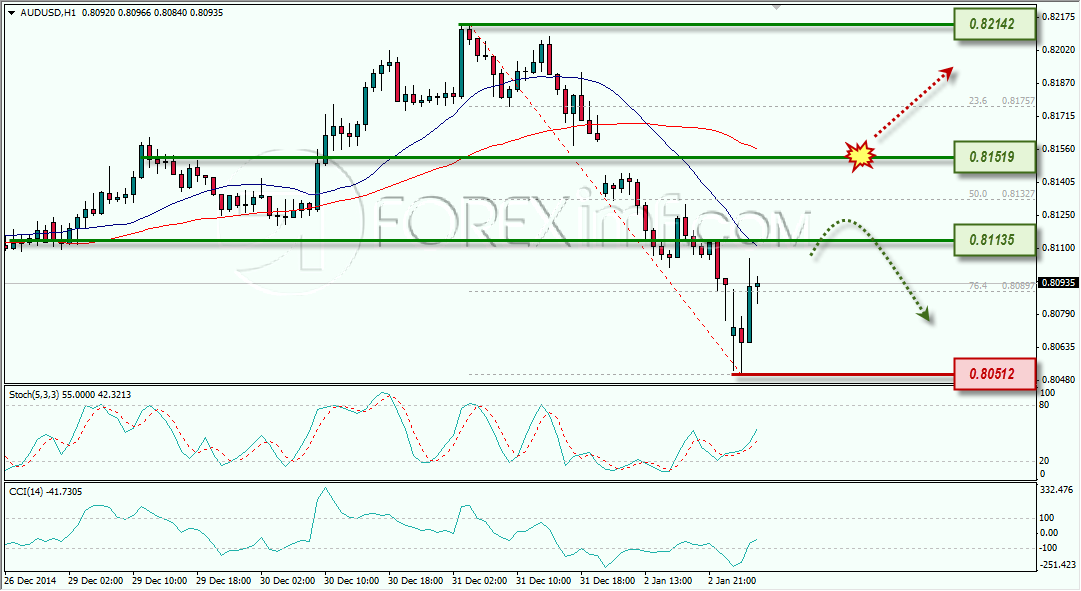Click the 31 Dec 02:00 time label

480,581
